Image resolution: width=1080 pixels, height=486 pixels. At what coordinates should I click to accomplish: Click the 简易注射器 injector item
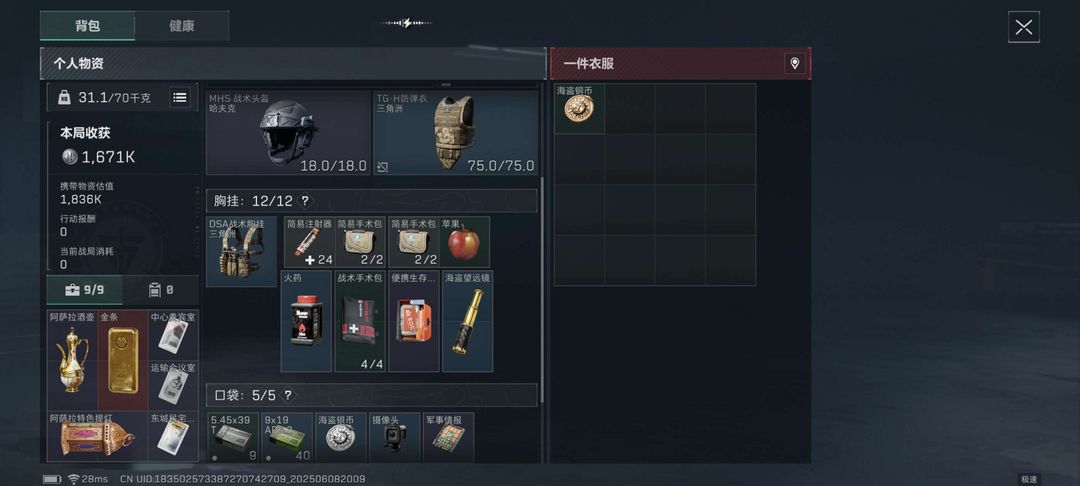click(x=310, y=242)
